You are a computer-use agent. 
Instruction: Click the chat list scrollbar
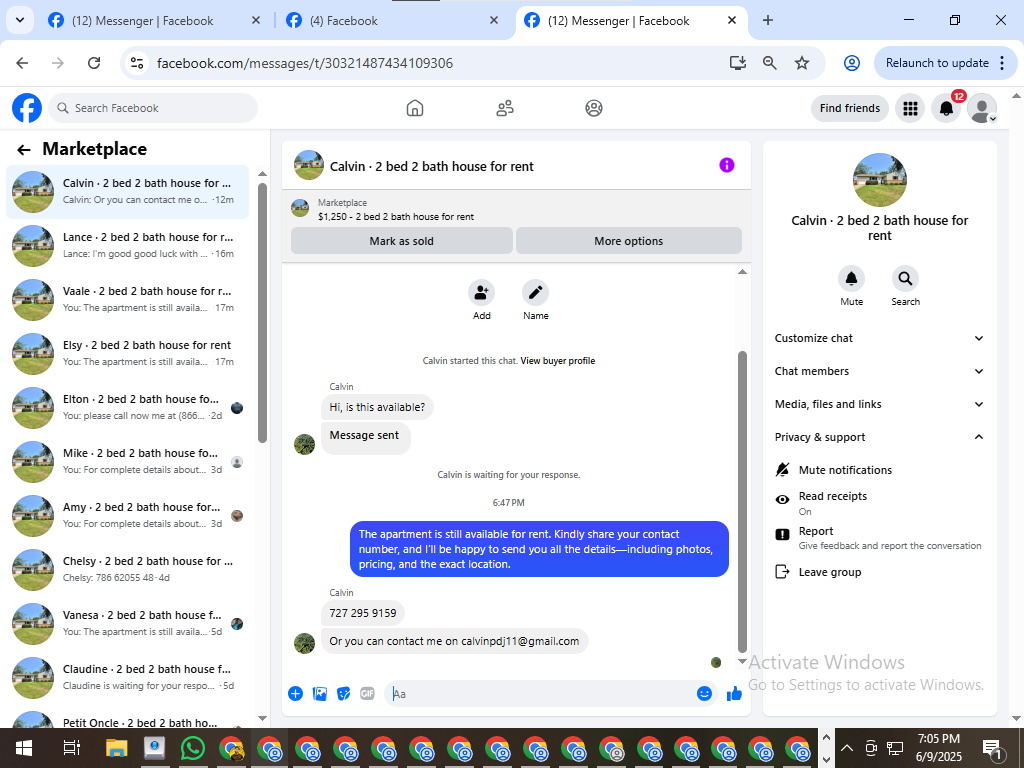tap(263, 313)
